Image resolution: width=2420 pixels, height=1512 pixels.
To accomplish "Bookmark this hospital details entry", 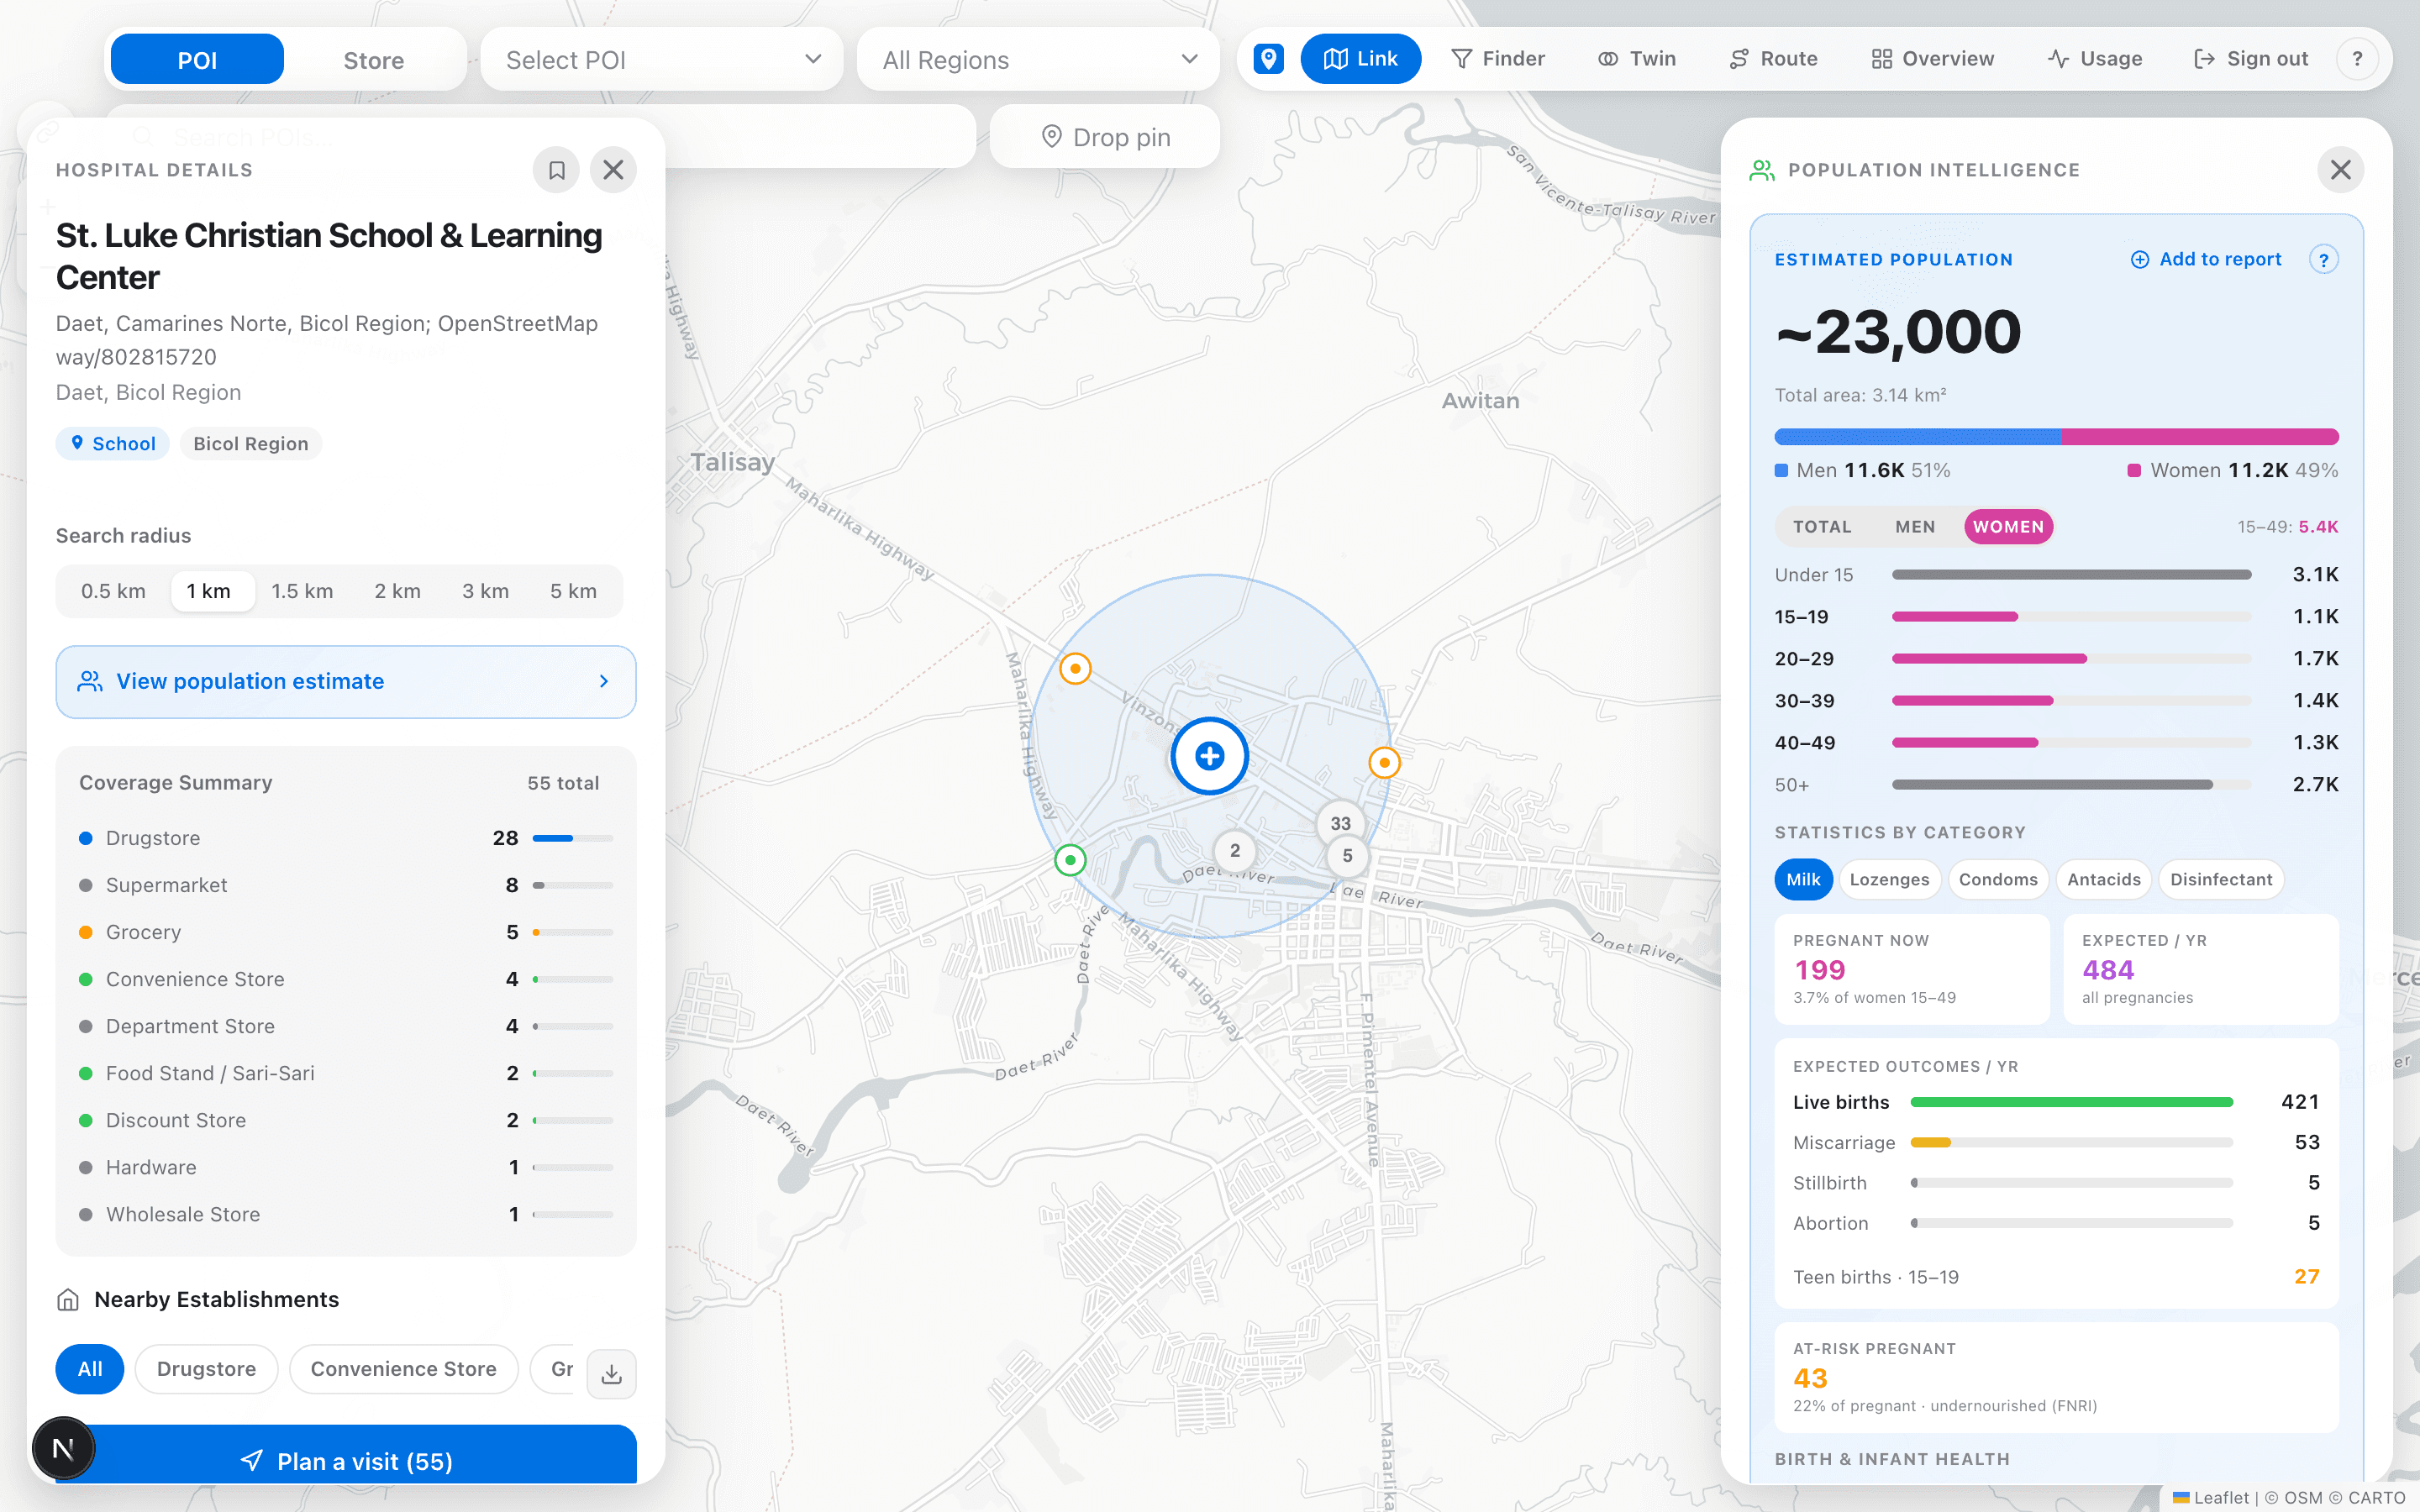I will [556, 170].
